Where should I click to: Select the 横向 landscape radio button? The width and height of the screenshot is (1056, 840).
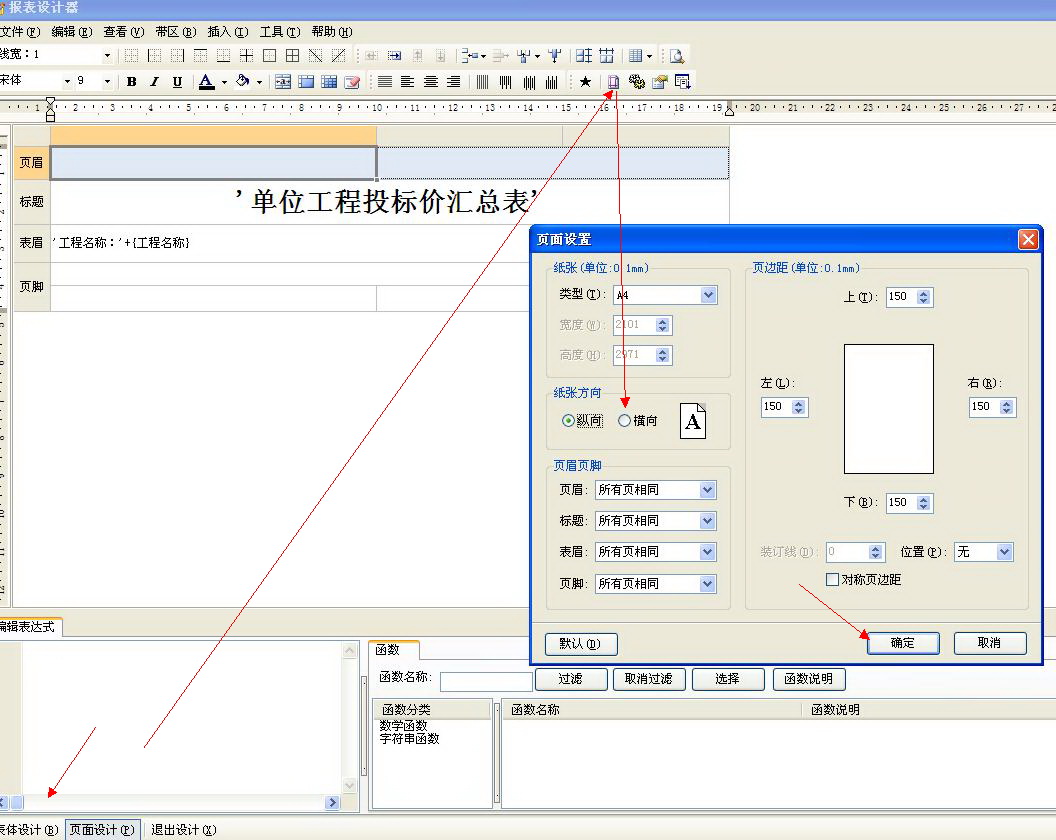[624, 420]
